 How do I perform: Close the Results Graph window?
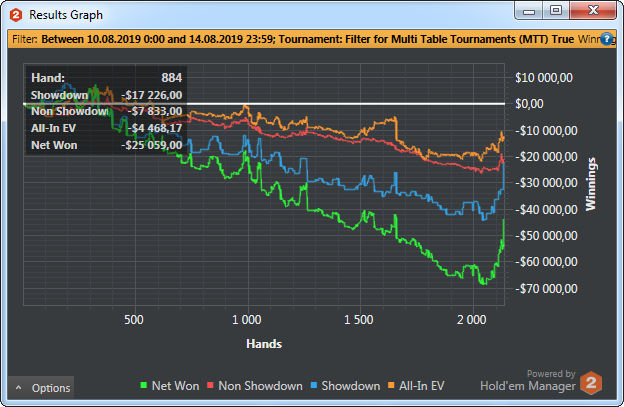click(593, 11)
